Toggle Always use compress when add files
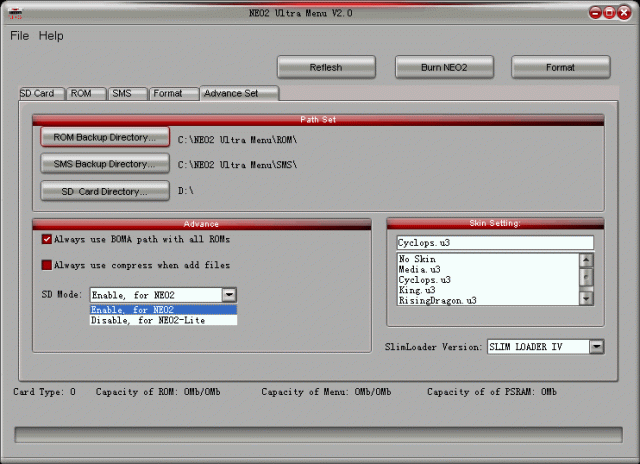 (x=47, y=265)
